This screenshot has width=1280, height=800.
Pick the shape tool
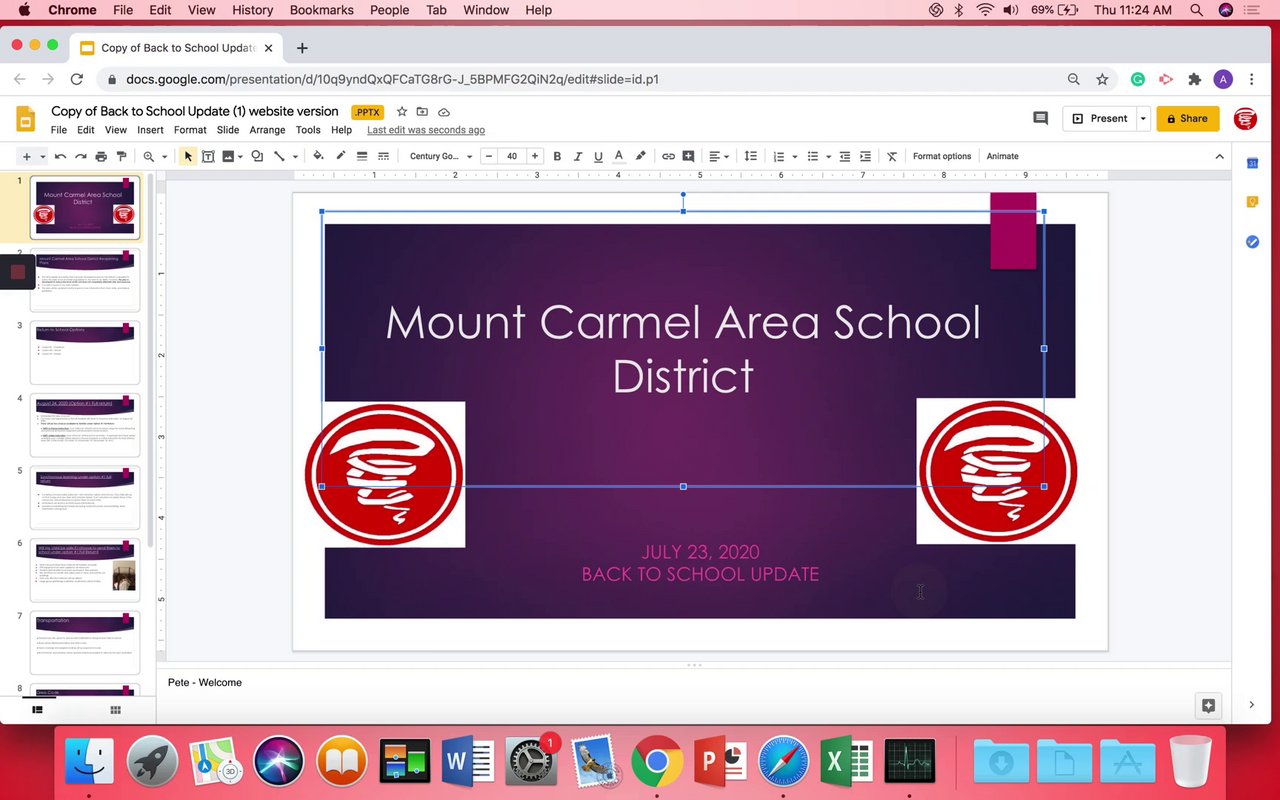pos(257,156)
